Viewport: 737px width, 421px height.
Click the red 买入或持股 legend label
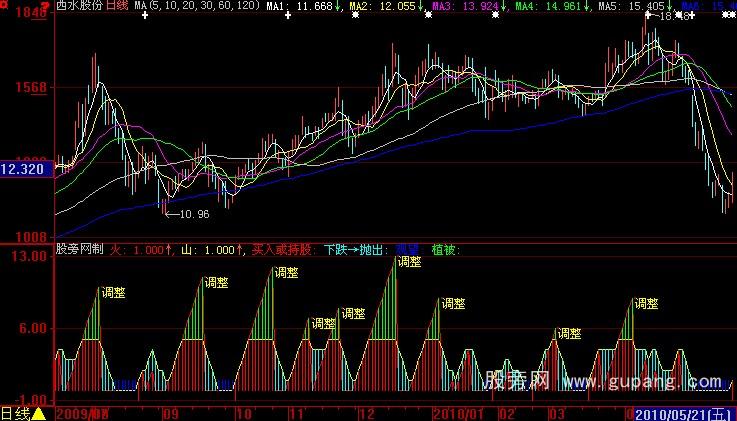point(281,250)
